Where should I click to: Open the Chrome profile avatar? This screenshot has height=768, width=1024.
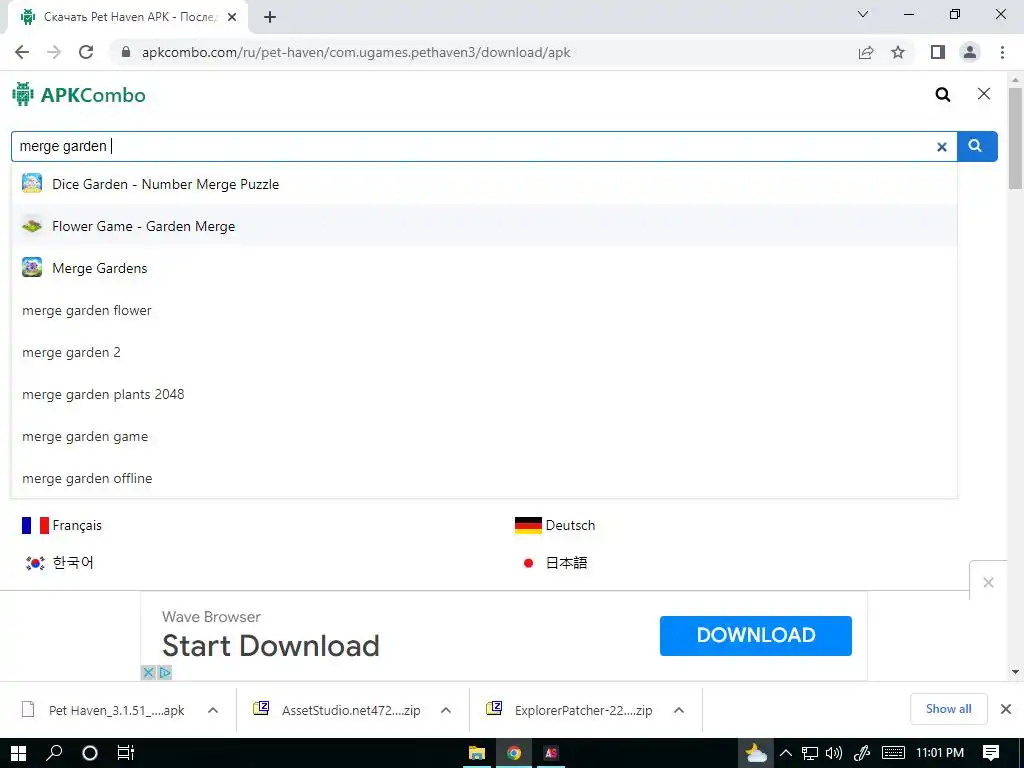970,52
